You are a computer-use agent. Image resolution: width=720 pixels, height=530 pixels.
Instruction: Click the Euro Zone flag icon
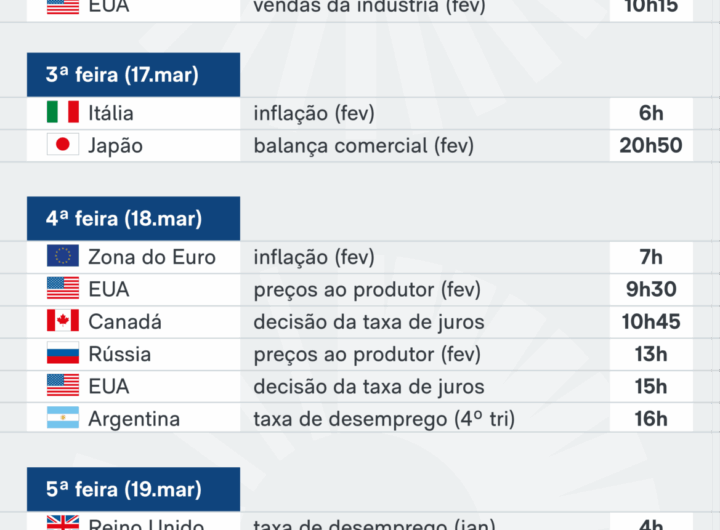pos(62,257)
